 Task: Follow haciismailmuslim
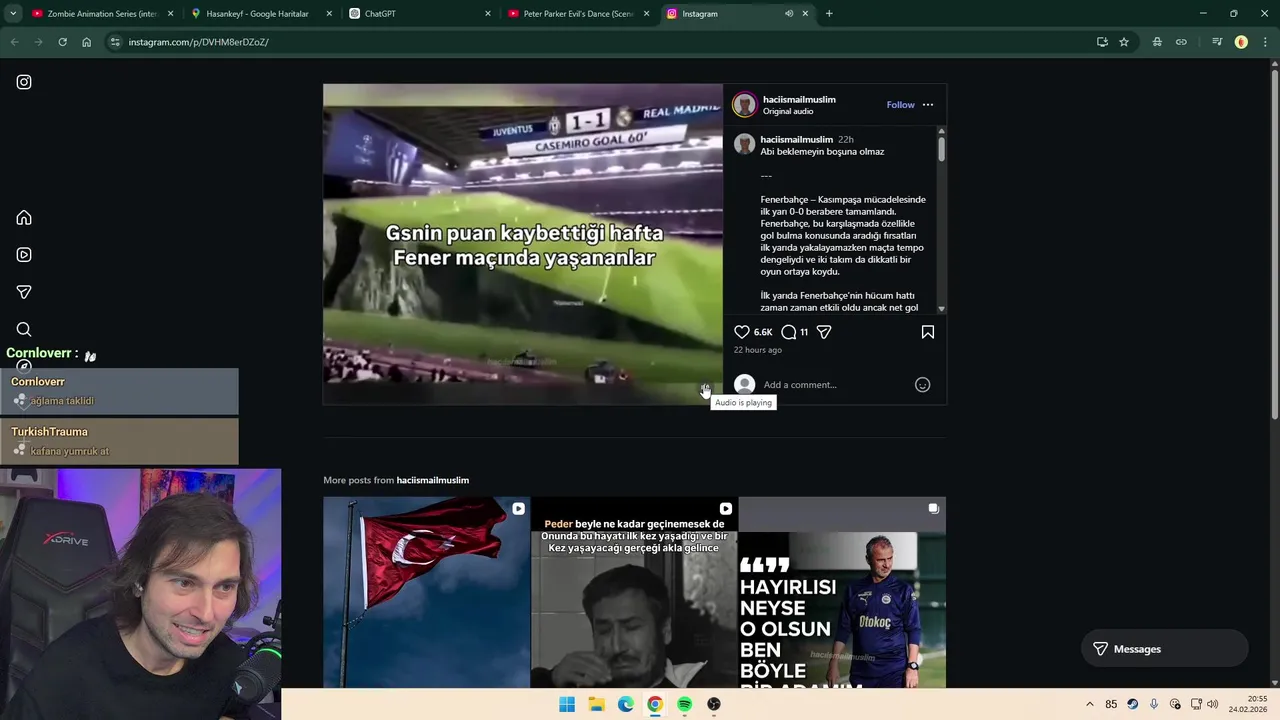(x=900, y=105)
